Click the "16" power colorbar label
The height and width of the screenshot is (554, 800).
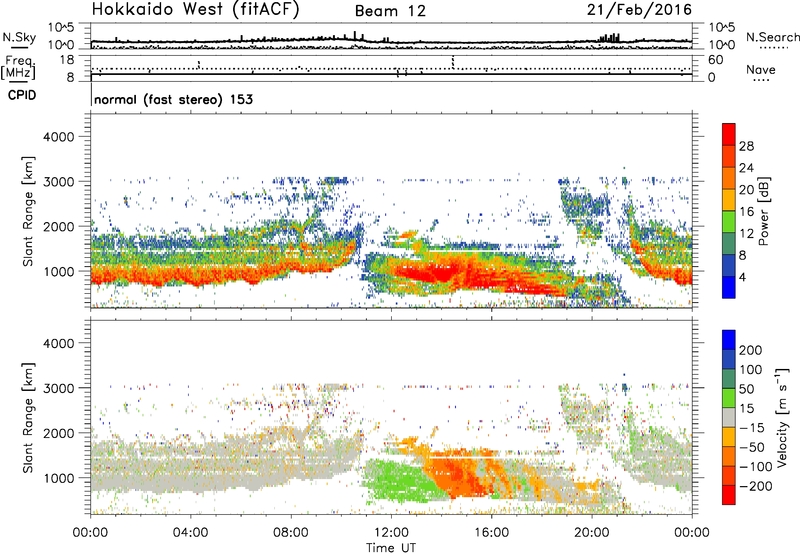(746, 212)
